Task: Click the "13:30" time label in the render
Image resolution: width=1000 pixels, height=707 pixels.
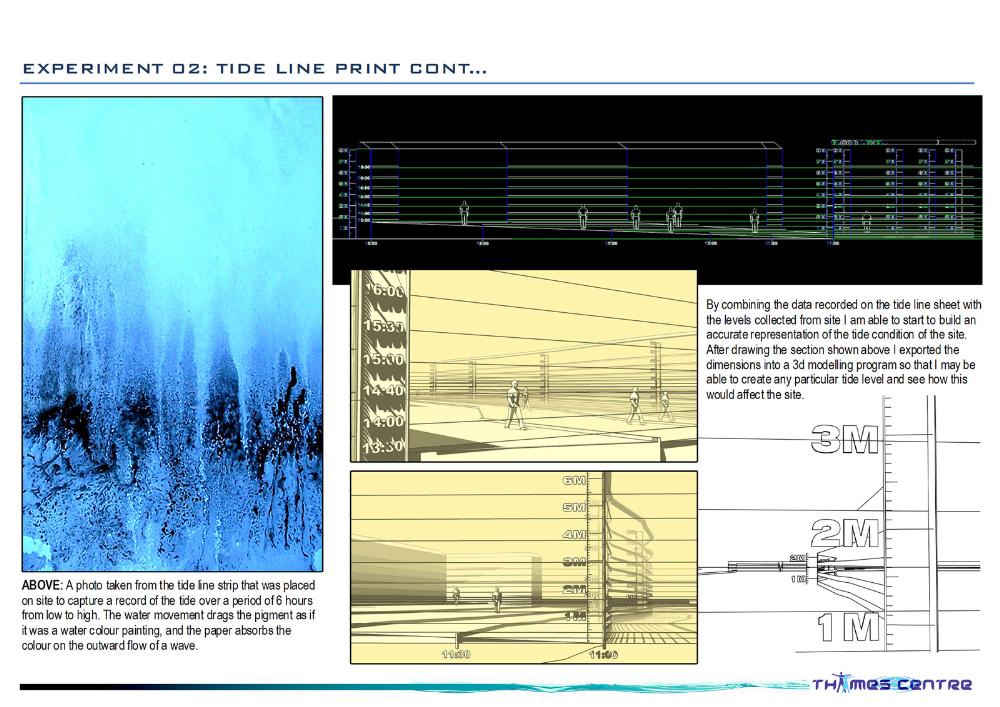Action: [x=384, y=447]
